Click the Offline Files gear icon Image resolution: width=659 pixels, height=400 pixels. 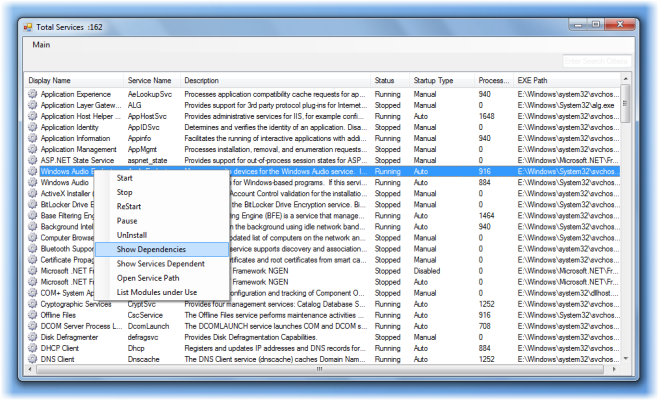click(x=32, y=314)
